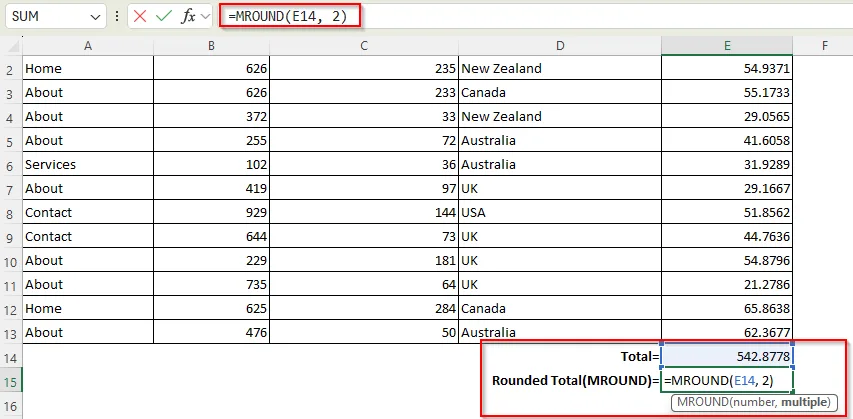Click MROUND function name in tooltip
The height and width of the screenshot is (419, 853).
point(703,403)
